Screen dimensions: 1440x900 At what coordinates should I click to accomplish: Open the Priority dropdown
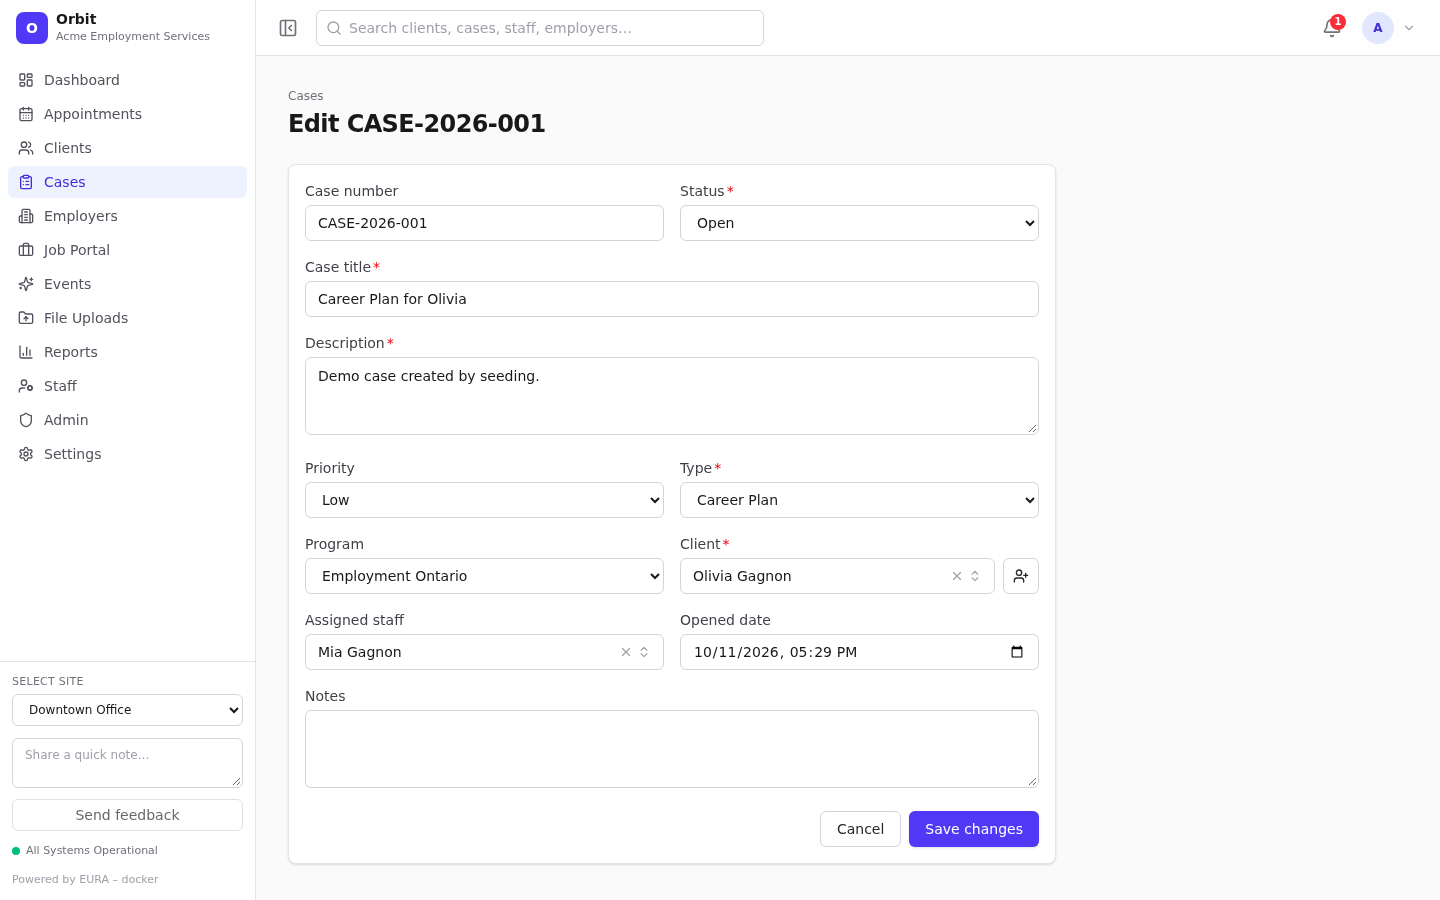pos(484,500)
